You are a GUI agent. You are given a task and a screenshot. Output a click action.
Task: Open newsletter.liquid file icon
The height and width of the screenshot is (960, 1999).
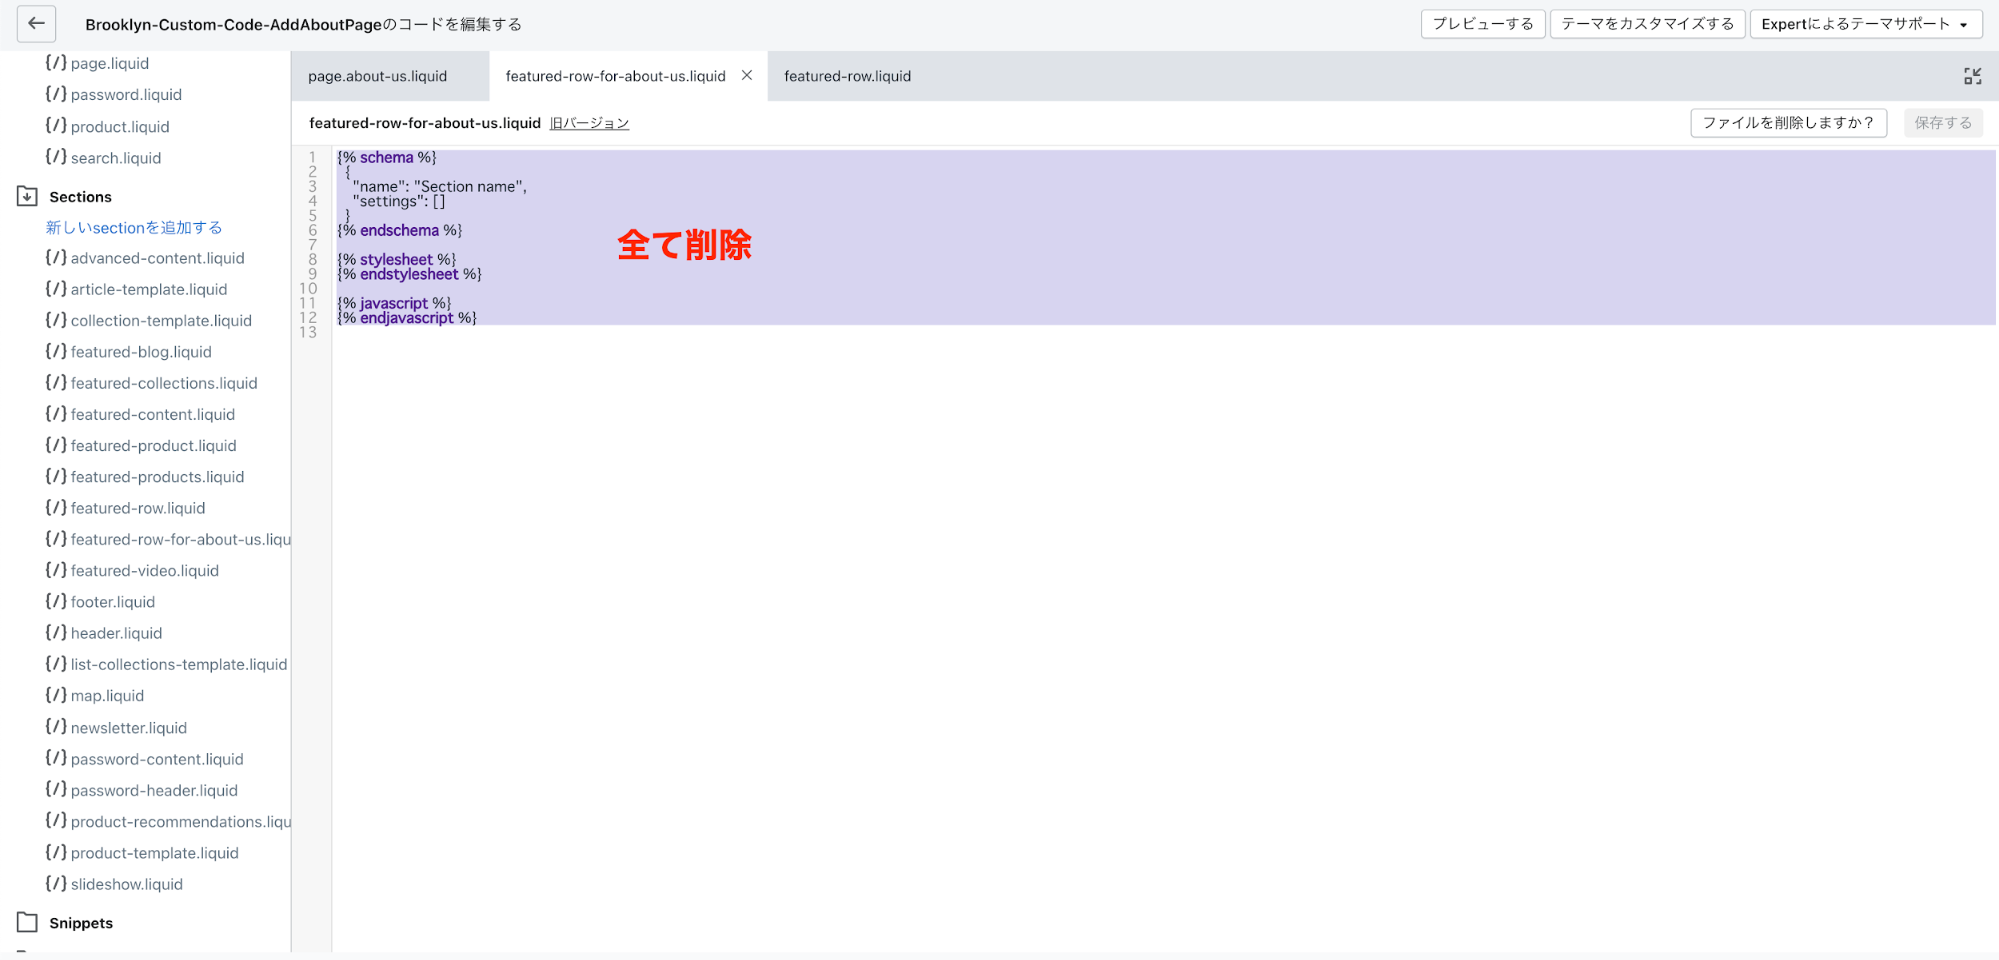click(56, 728)
